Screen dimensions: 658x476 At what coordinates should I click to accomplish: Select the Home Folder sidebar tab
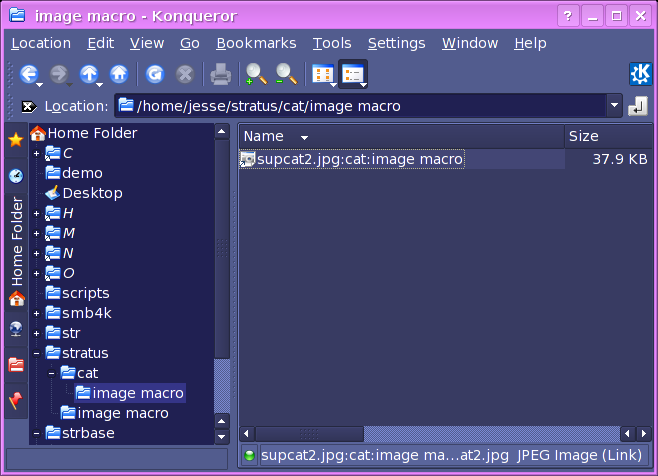click(17, 251)
